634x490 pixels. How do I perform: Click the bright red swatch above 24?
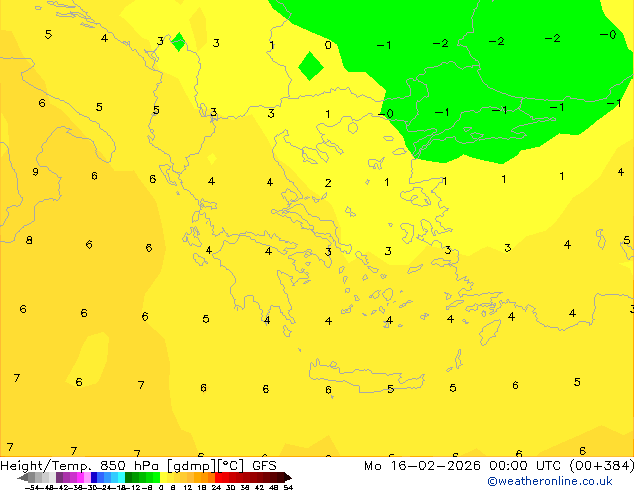tap(218, 477)
